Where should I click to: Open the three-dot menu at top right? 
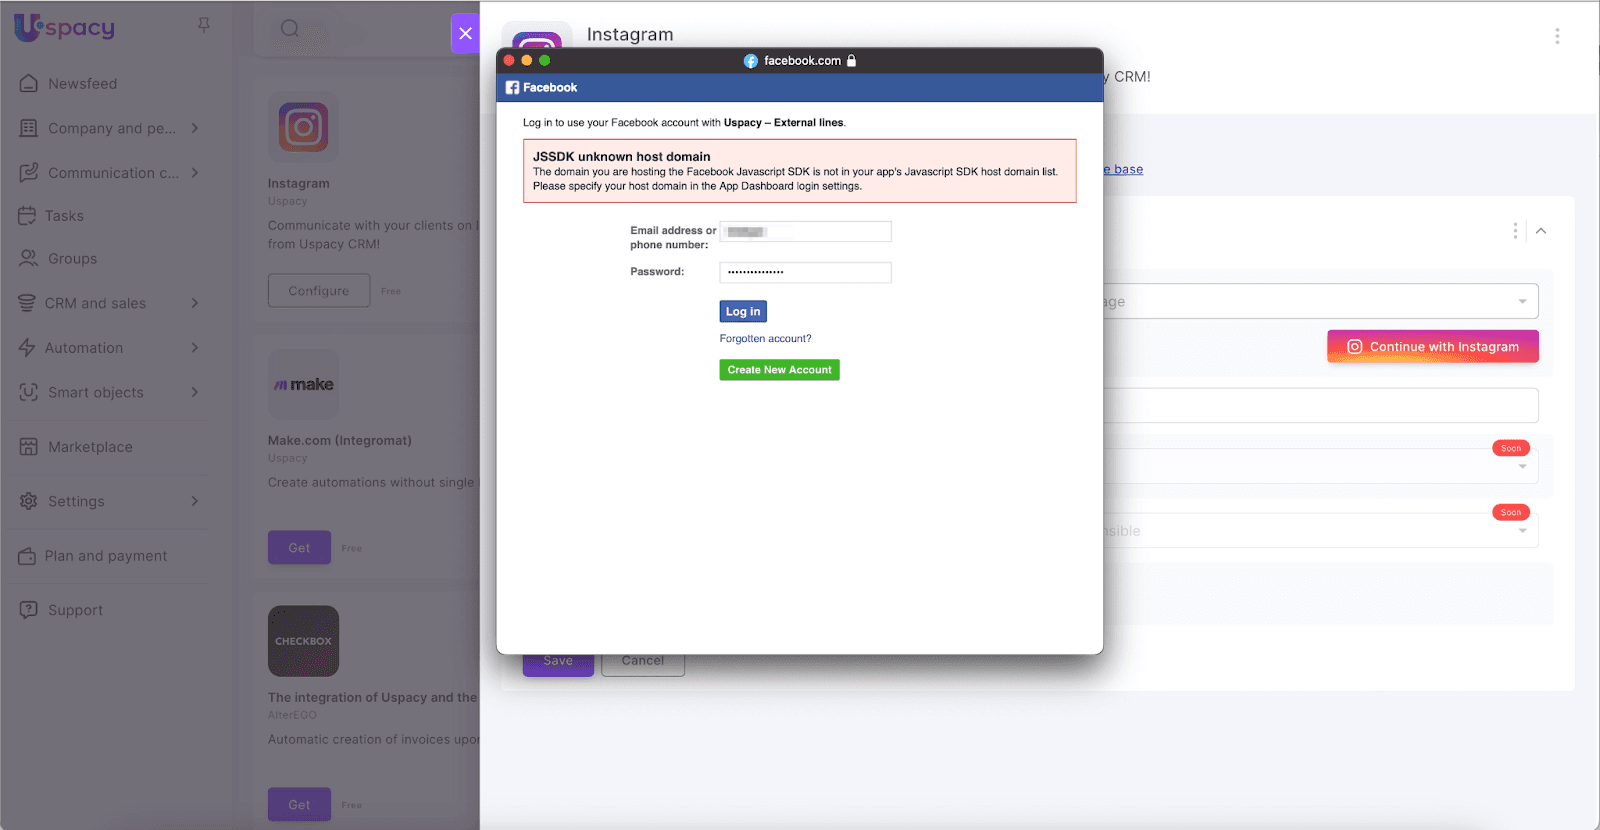(x=1556, y=36)
